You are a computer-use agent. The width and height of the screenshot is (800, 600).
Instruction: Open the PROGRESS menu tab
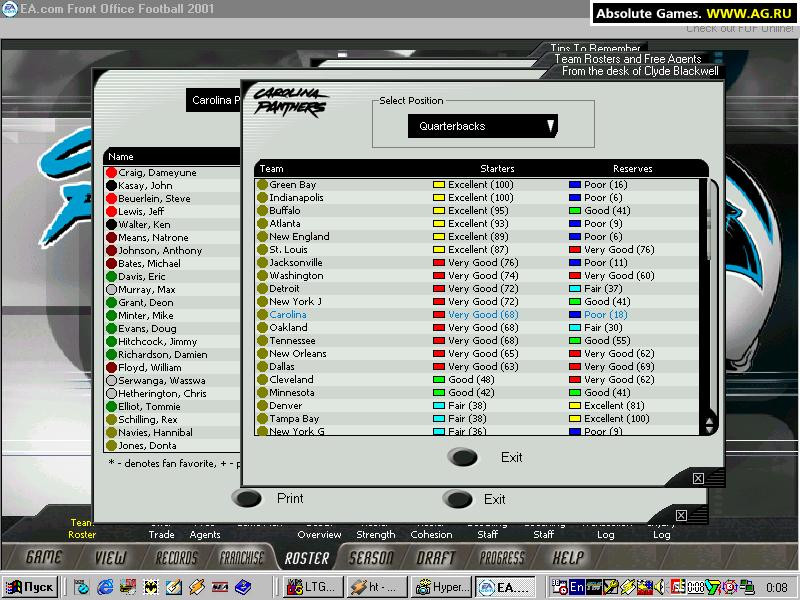pyautogui.click(x=502, y=557)
